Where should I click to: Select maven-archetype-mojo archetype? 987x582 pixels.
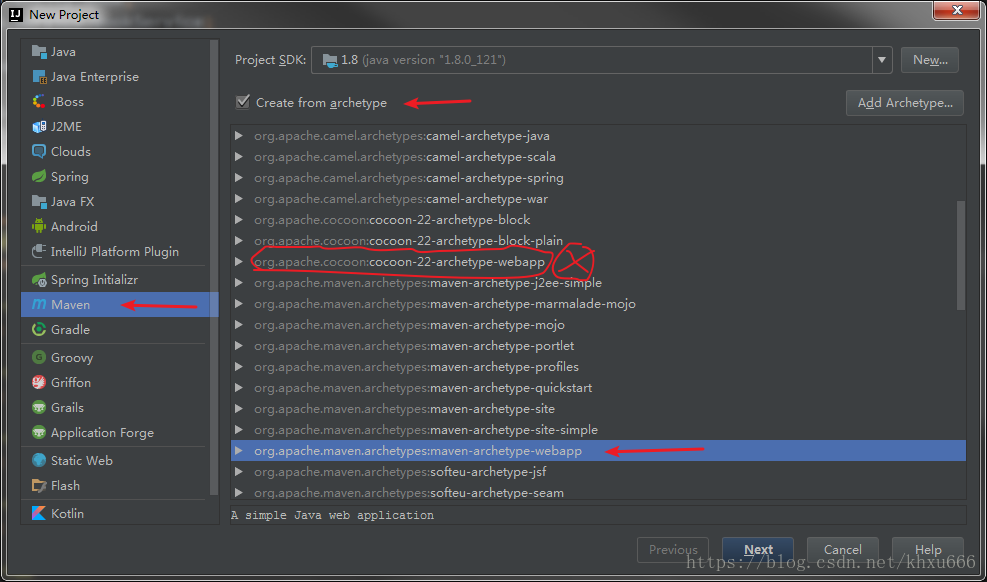[409, 325]
